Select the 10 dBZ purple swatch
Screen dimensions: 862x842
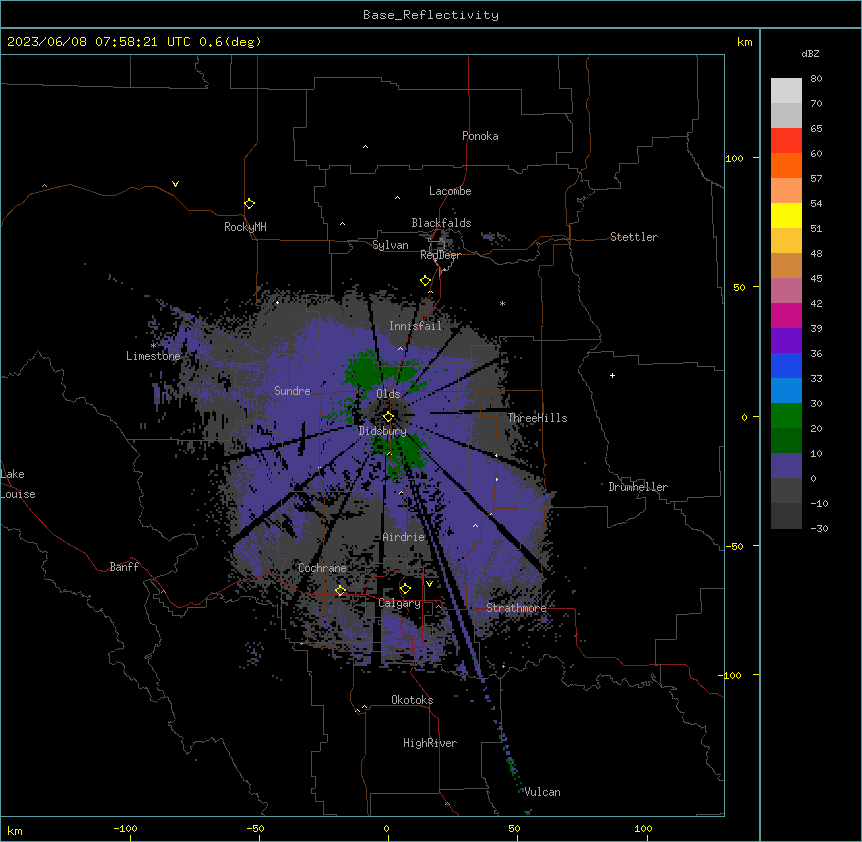tap(786, 466)
